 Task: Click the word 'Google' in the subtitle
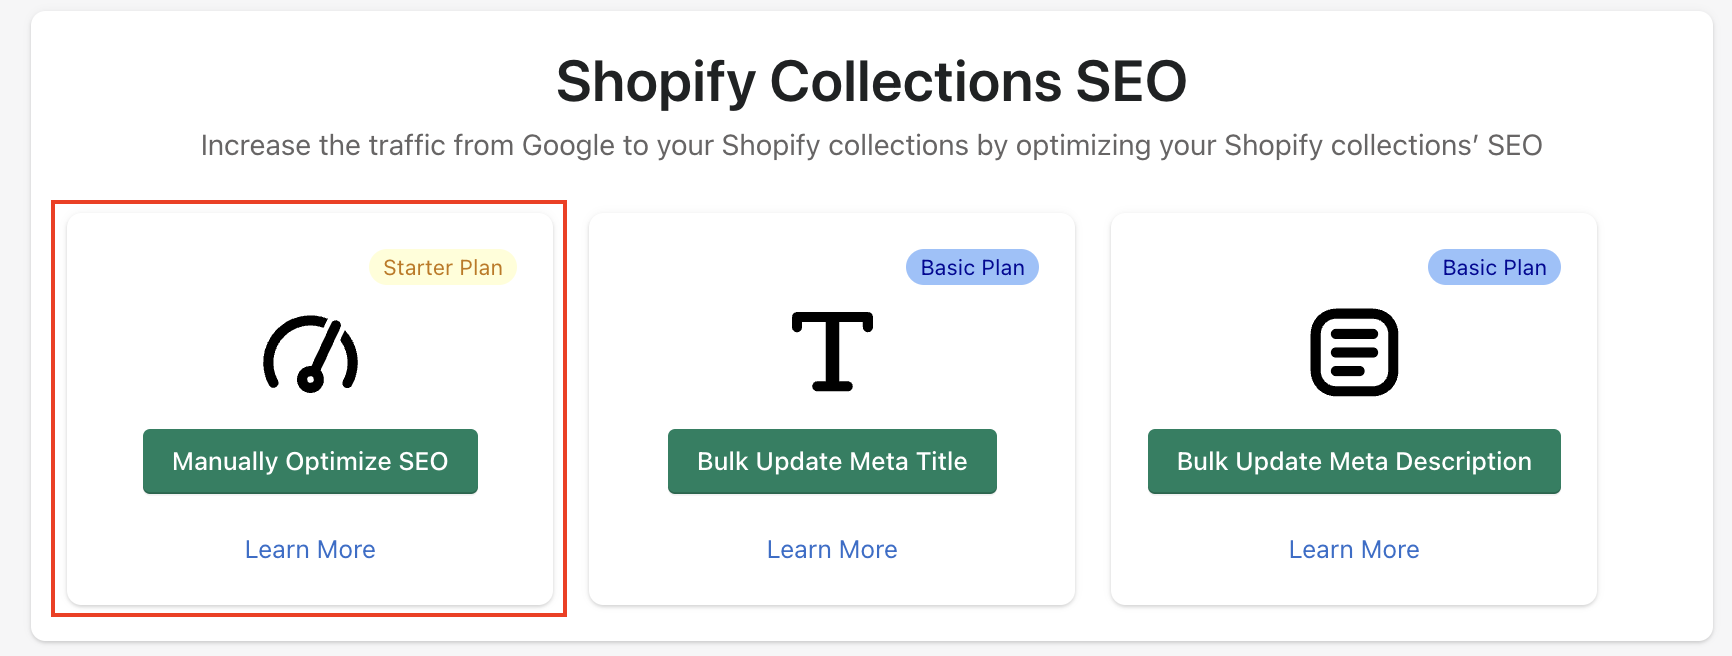(568, 146)
